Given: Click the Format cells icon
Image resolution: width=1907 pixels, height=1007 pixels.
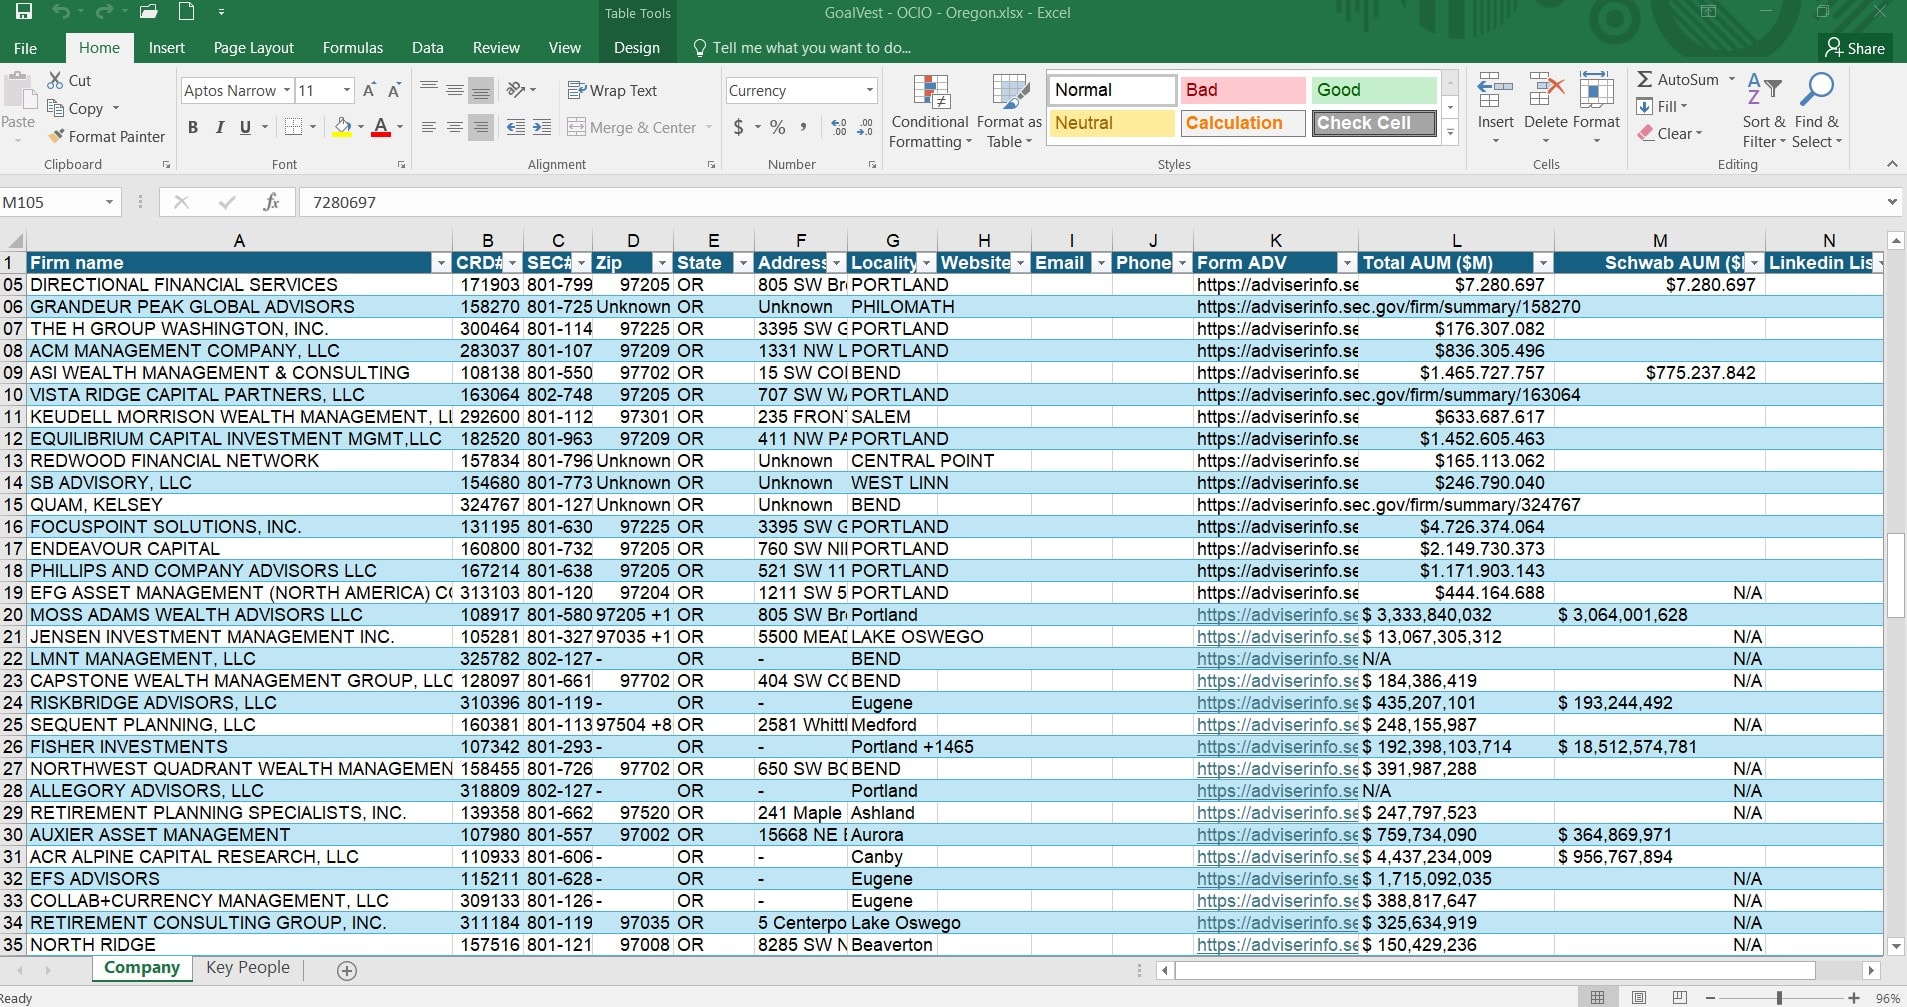Looking at the screenshot, I should tap(1596, 90).
